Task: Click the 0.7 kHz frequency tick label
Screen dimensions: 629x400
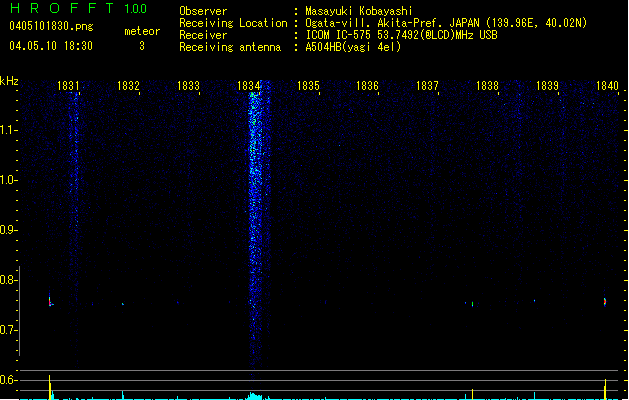Action: point(8,330)
